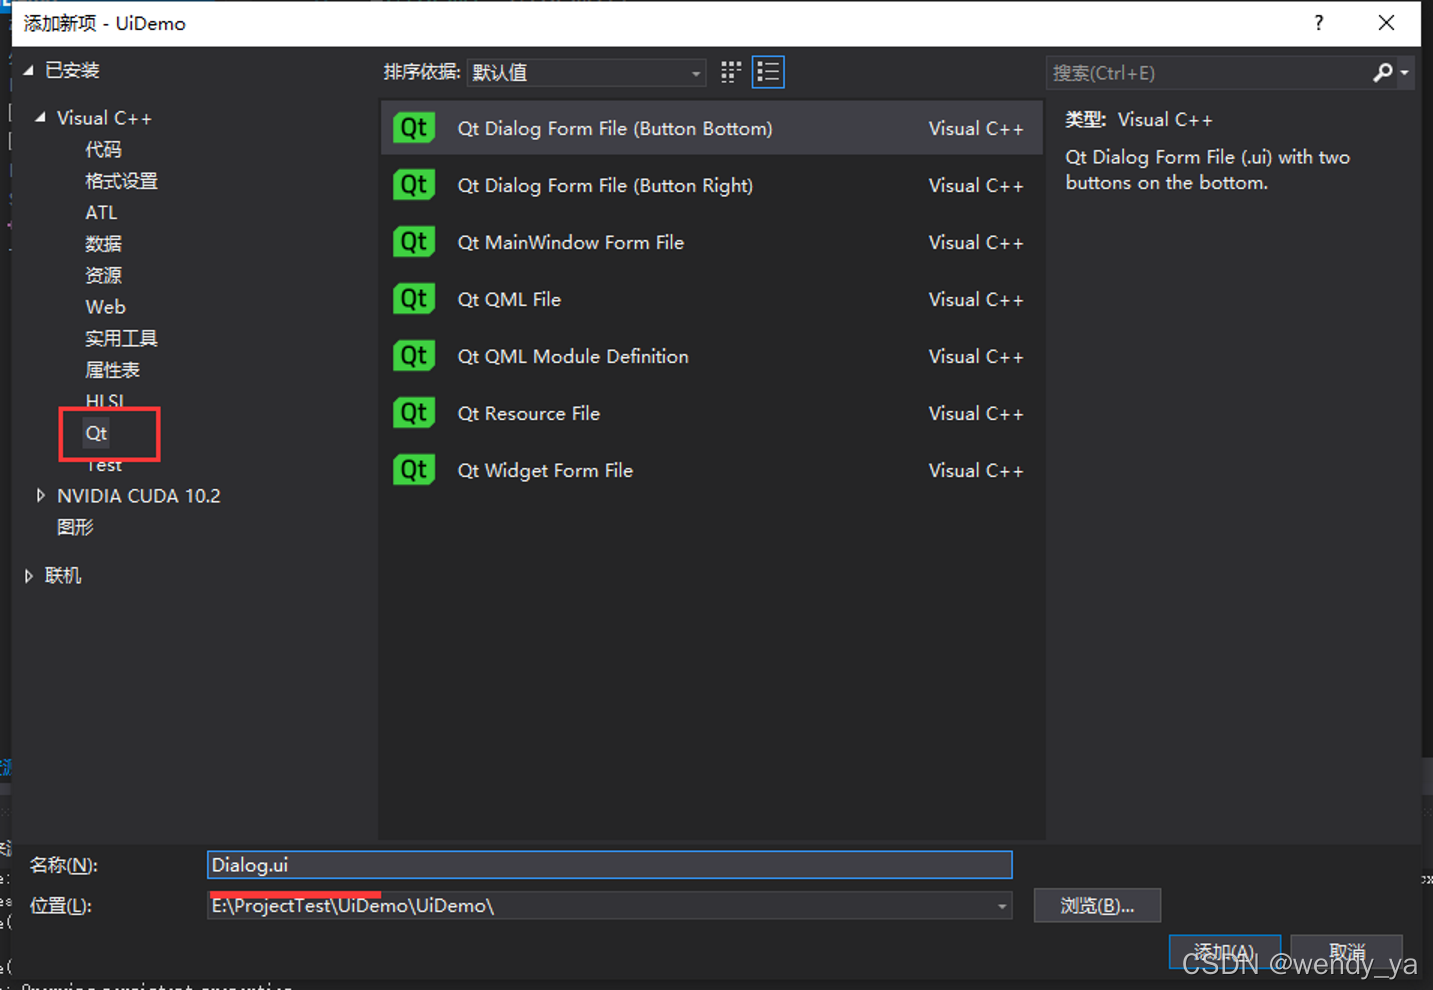Select Qt Dialog Form File (Button Bottom) name
The width and height of the screenshot is (1433, 990).
pos(615,128)
